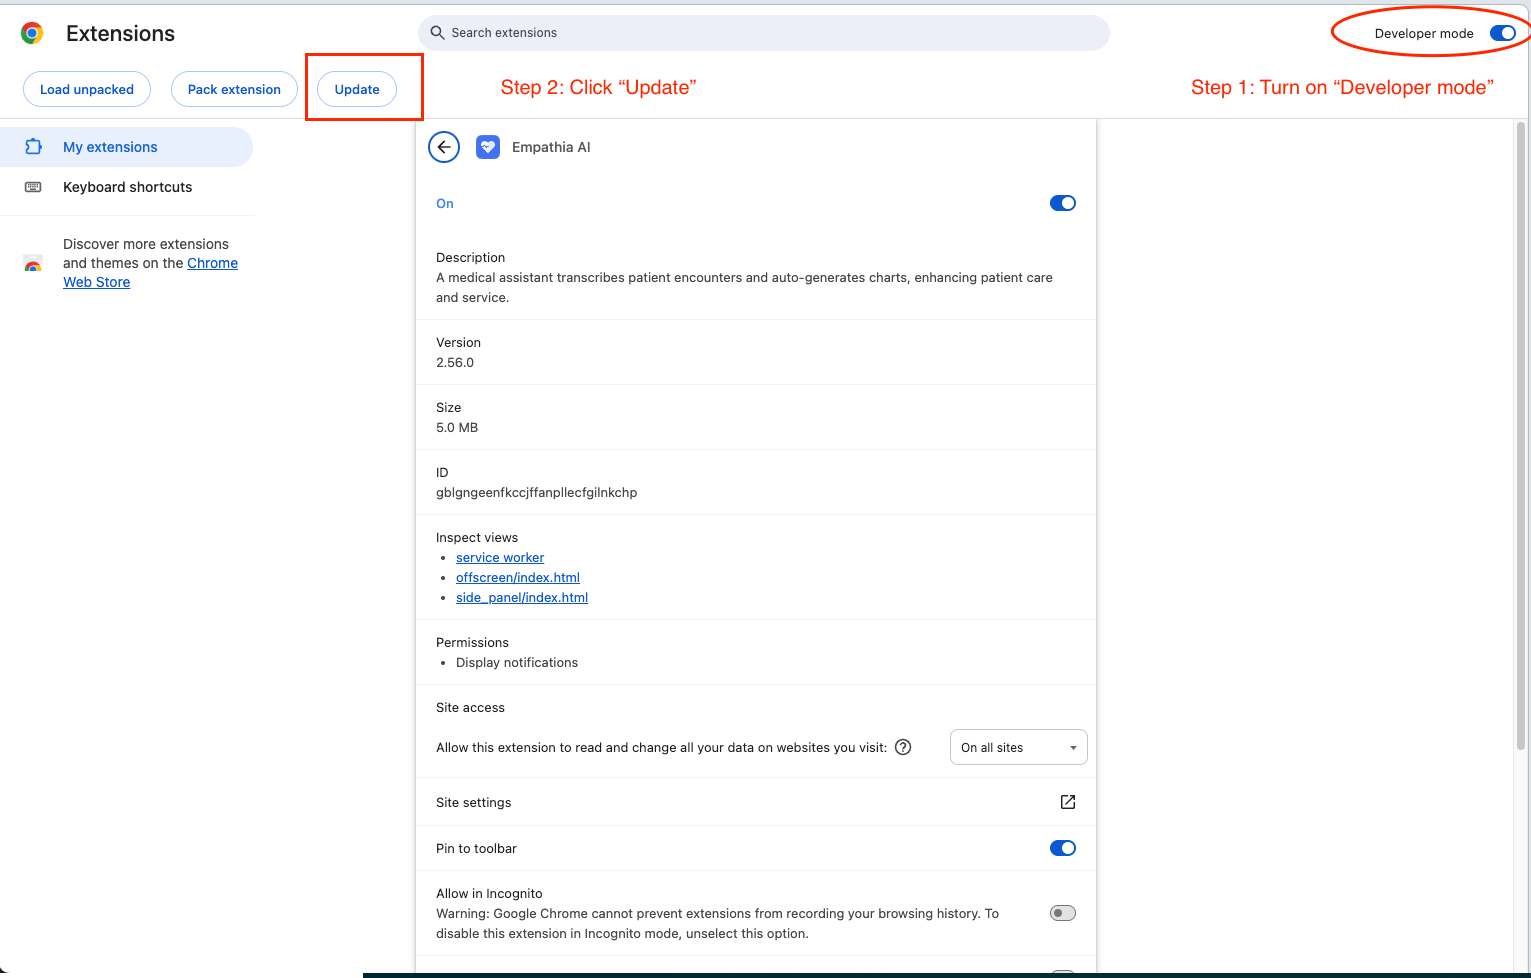
Task: Click the Chrome logo icon
Action: click(x=32, y=33)
